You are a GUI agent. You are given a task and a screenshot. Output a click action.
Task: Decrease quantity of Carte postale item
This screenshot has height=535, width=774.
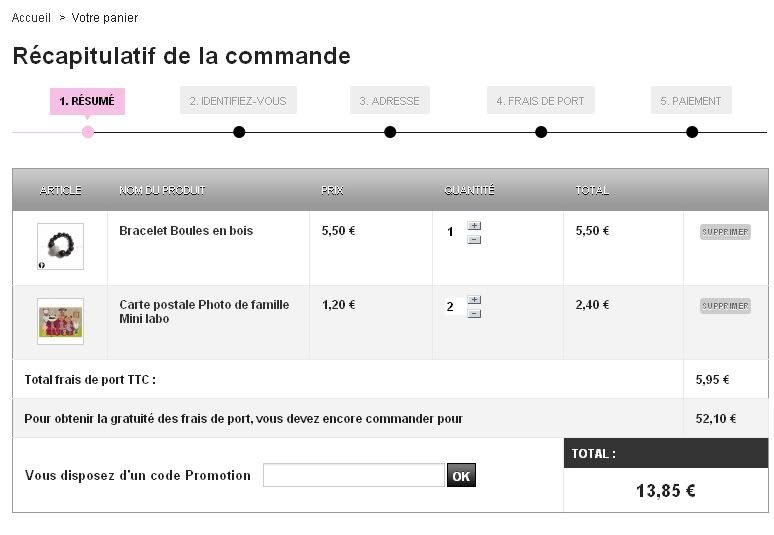(x=474, y=313)
